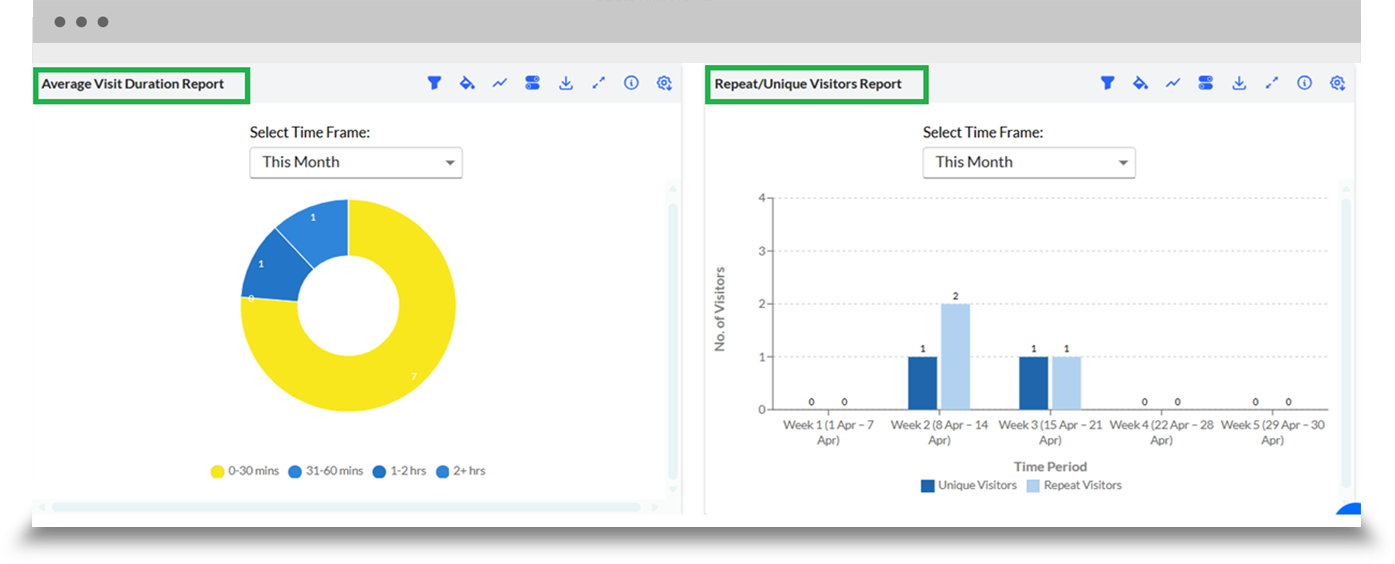The width and height of the screenshot is (1395, 564).
Task: Click toggle switches icon in Average Visit Duration Report
Action: coord(532,84)
